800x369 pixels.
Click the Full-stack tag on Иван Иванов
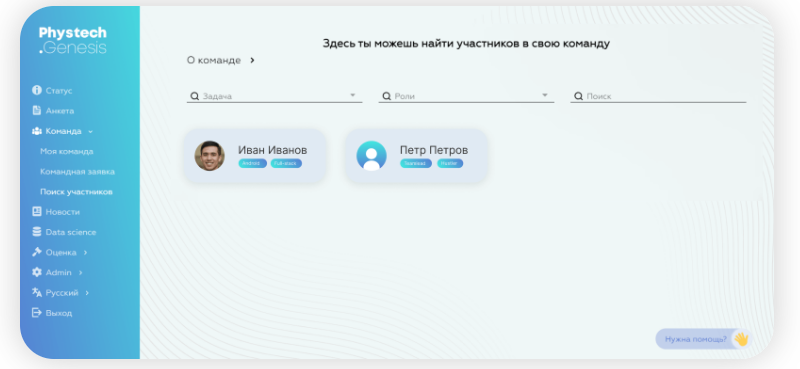286,163
